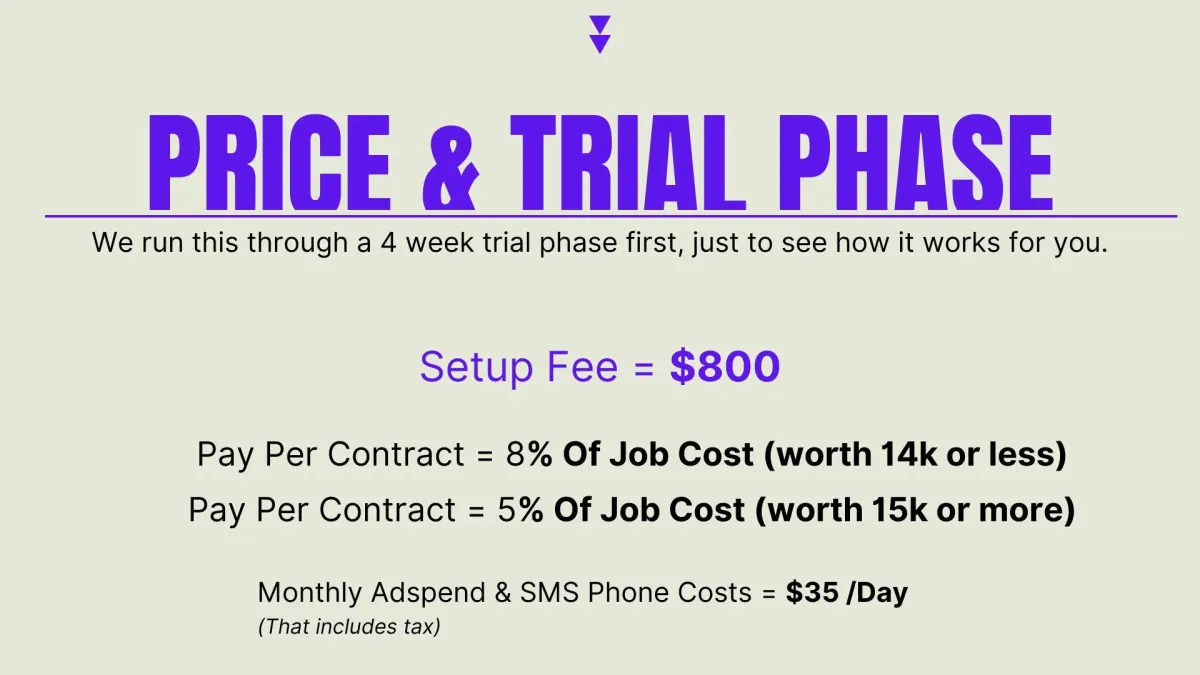Select the bold '$35 /Day' amount

coord(847,592)
